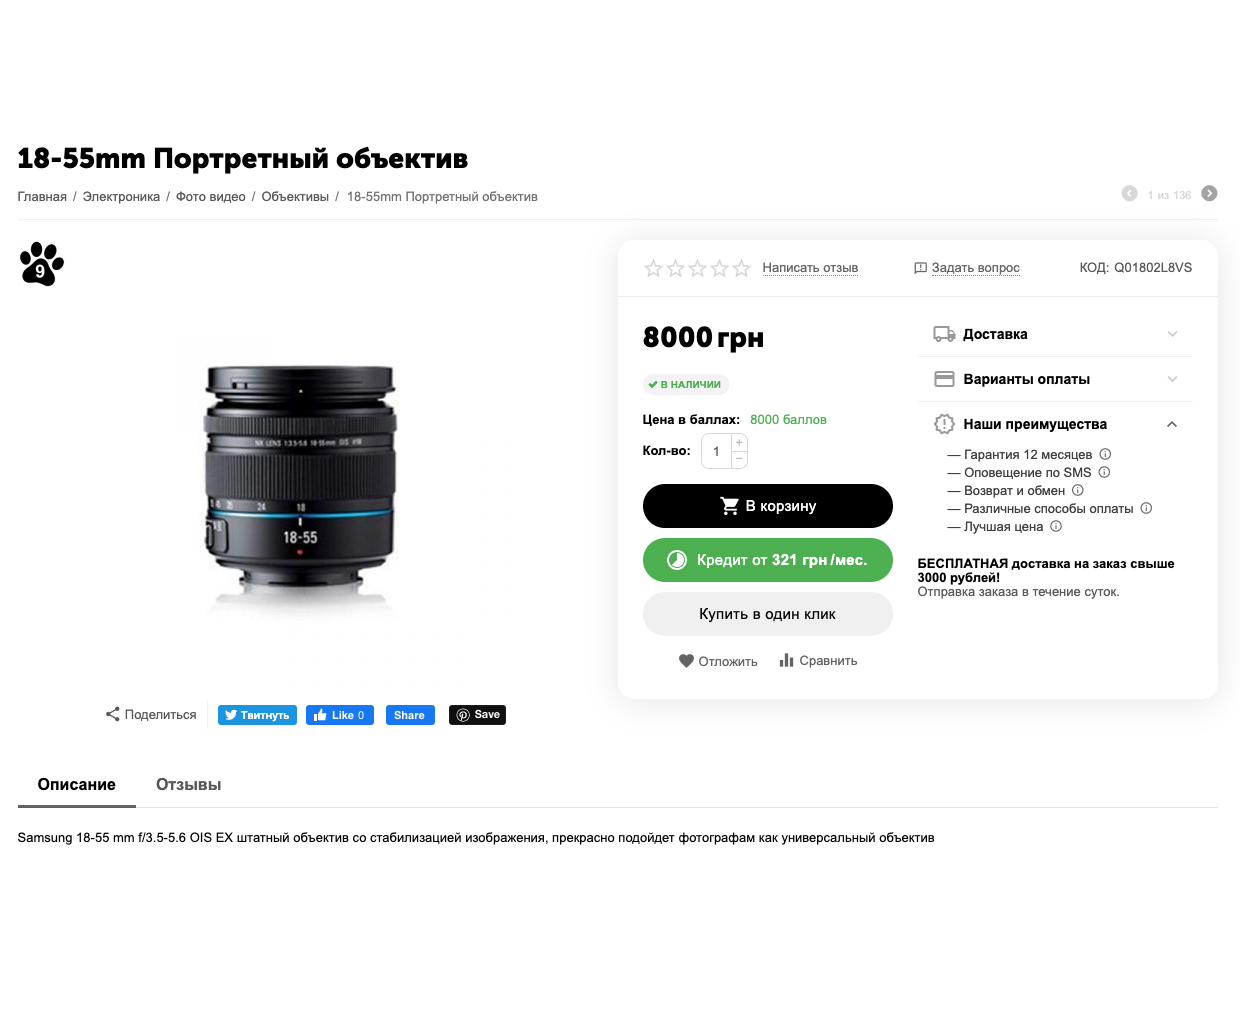The height and width of the screenshot is (1015, 1240).
Task: Add to cart with В корзину button
Action: click(768, 506)
